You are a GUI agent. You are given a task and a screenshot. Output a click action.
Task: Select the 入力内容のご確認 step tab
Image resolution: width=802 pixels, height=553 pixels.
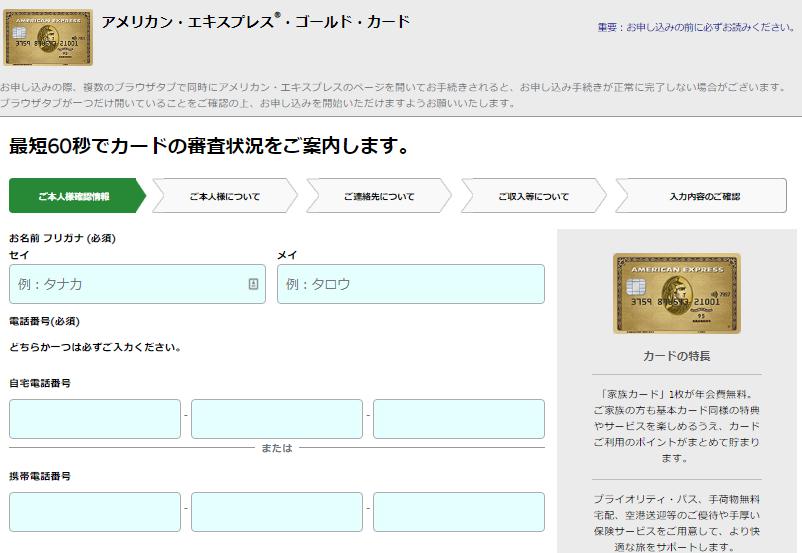tap(704, 196)
